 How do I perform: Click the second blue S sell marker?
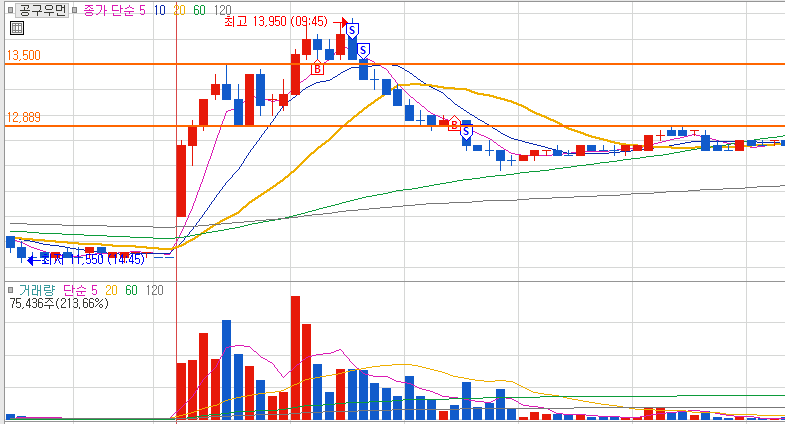(x=363, y=50)
